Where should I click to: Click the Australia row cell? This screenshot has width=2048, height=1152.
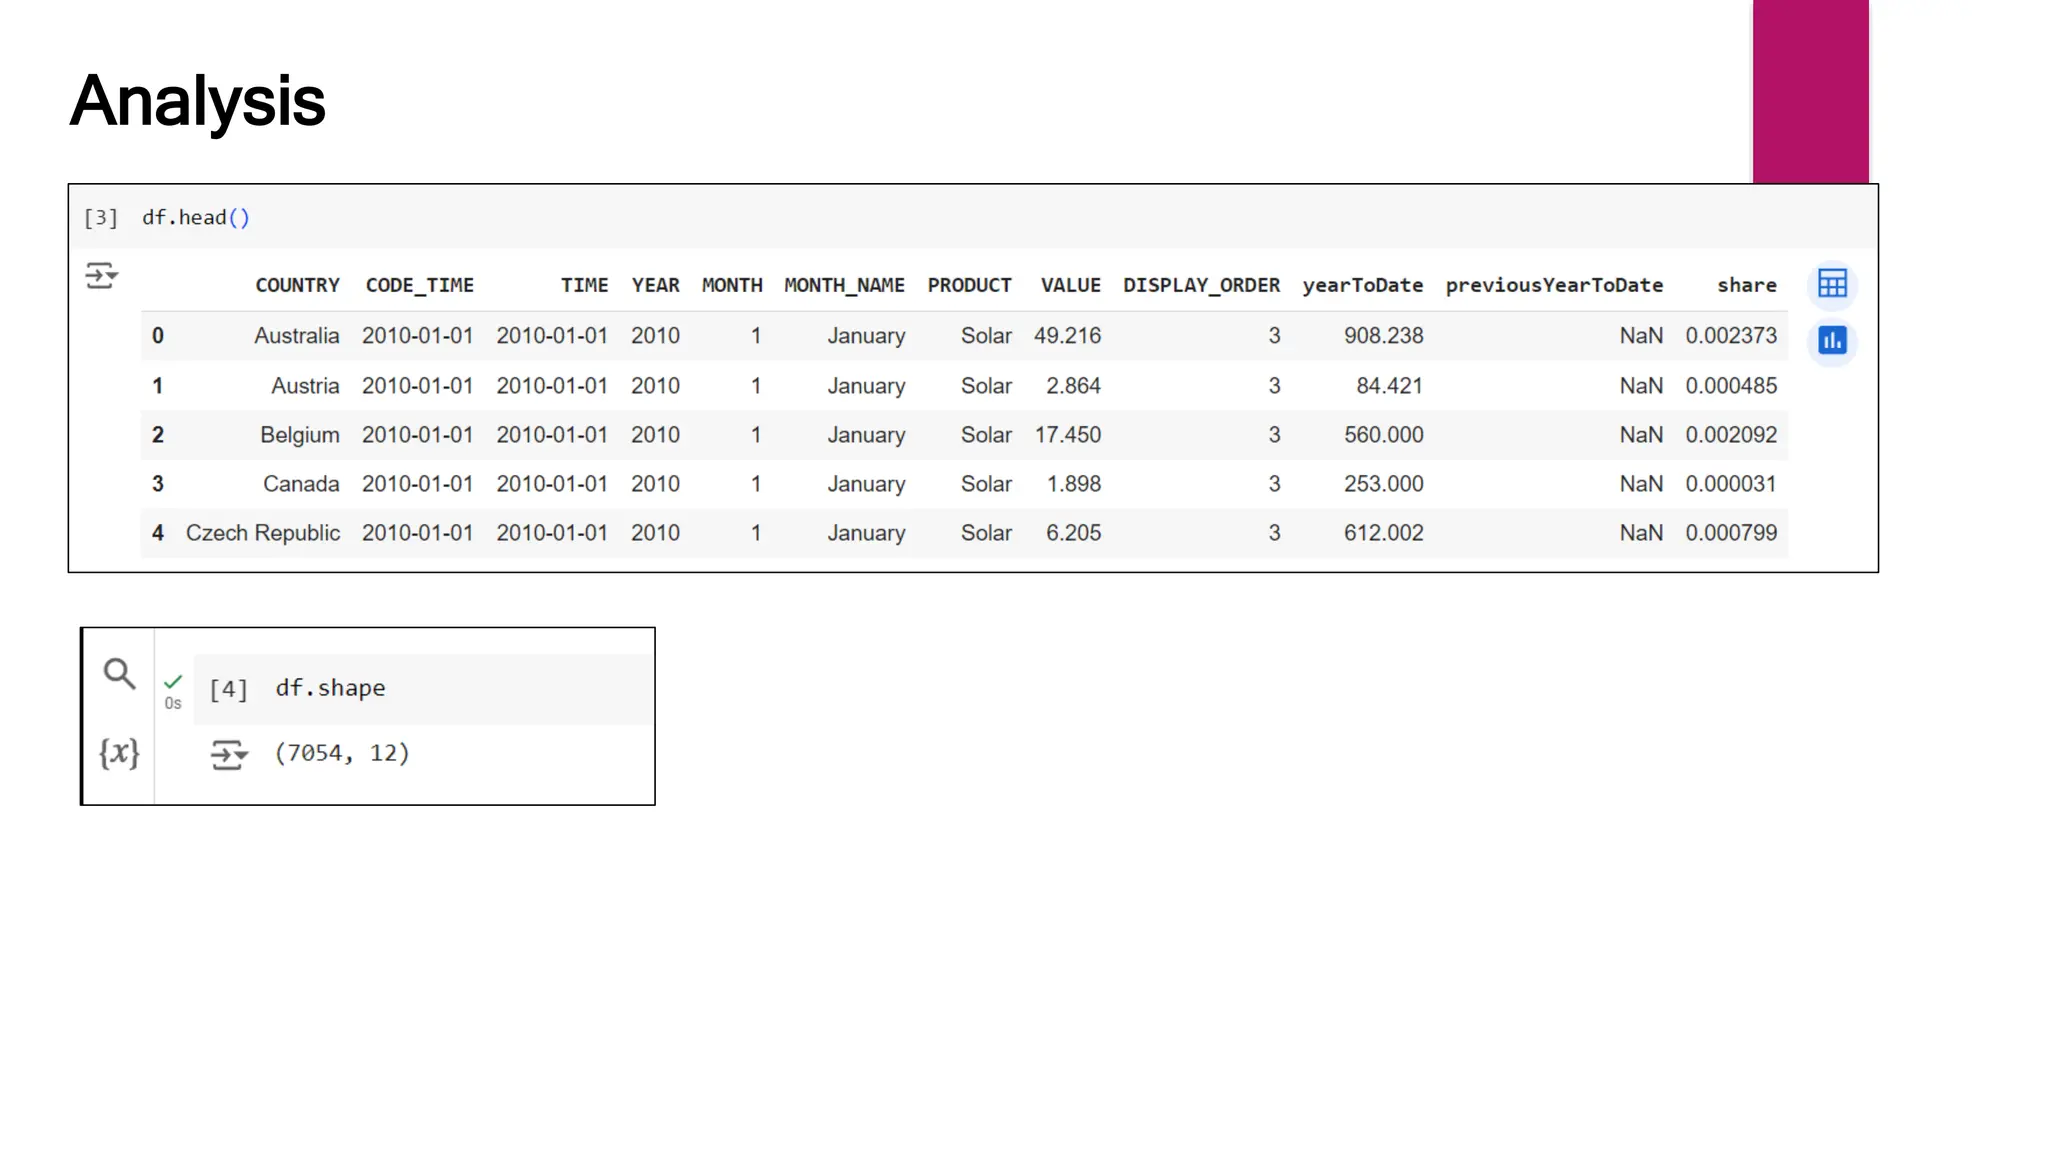(x=296, y=336)
